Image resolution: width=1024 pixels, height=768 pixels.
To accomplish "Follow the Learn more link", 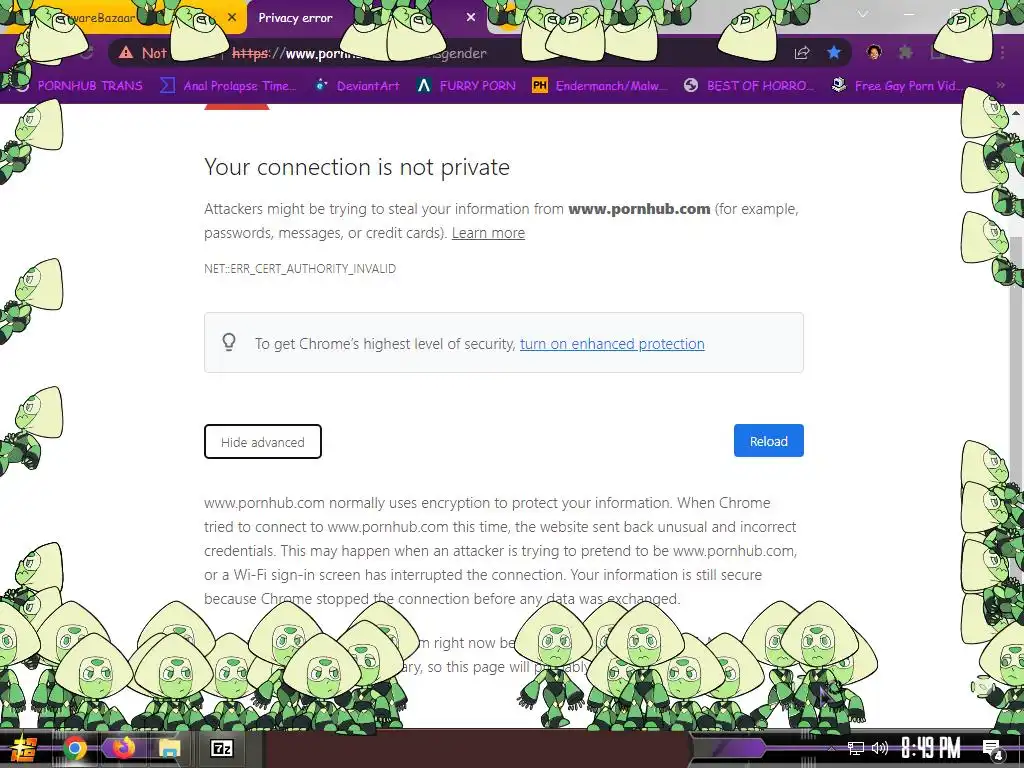I will [x=488, y=232].
